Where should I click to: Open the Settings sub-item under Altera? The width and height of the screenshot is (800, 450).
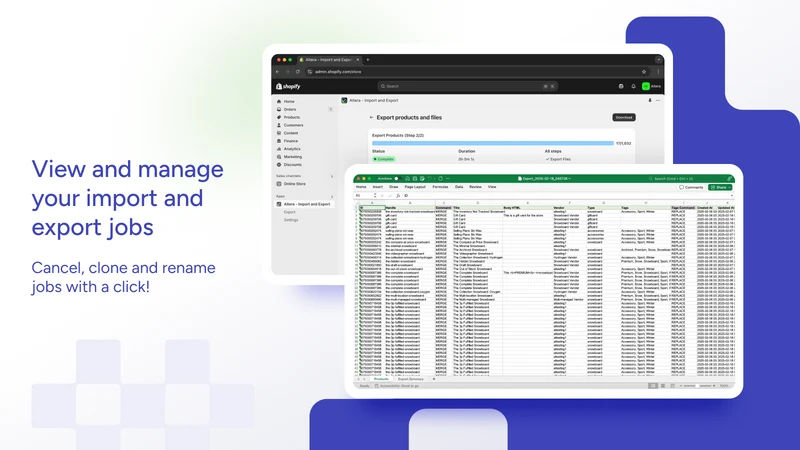click(291, 220)
